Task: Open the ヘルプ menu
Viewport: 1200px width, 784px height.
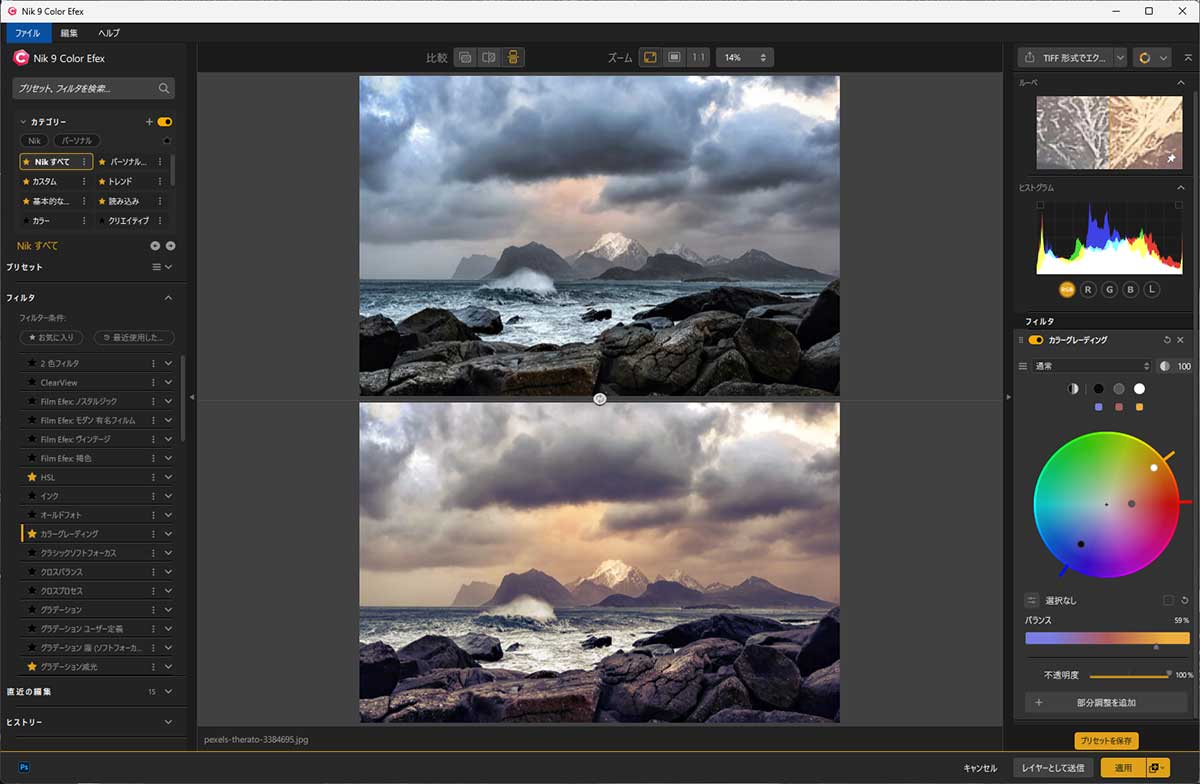Action: click(109, 33)
